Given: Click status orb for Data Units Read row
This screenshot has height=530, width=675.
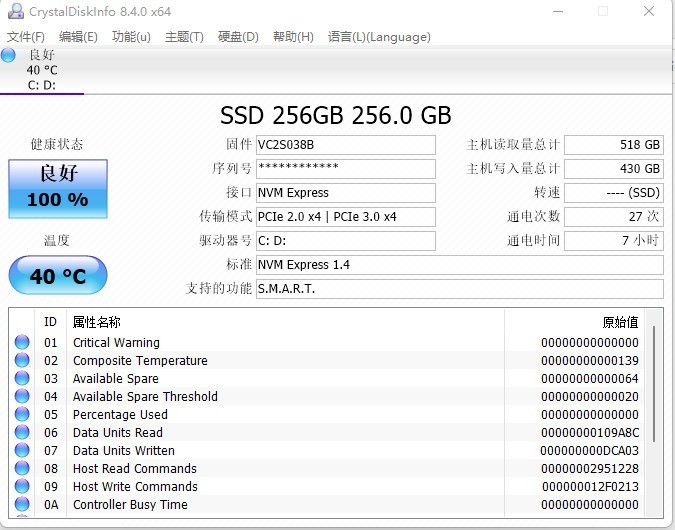Looking at the screenshot, I should coord(22,432).
